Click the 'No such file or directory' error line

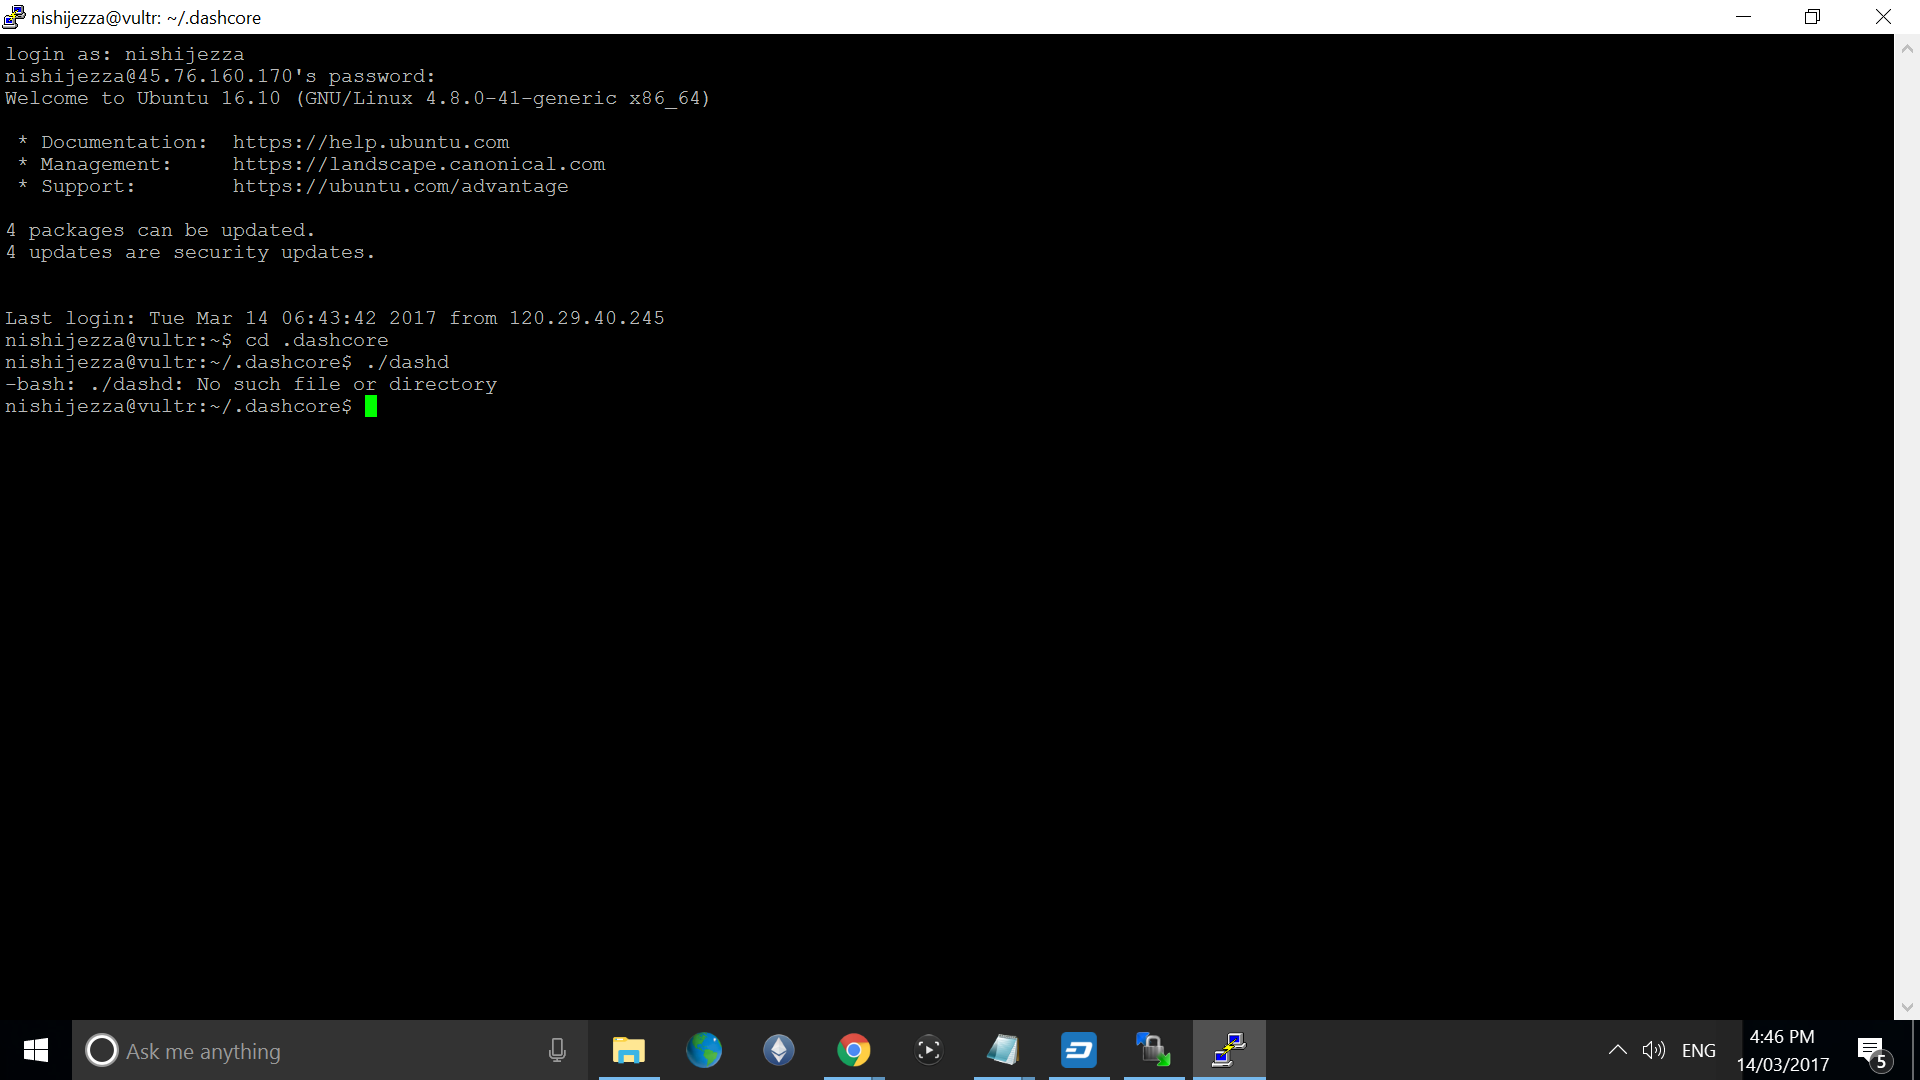click(251, 384)
